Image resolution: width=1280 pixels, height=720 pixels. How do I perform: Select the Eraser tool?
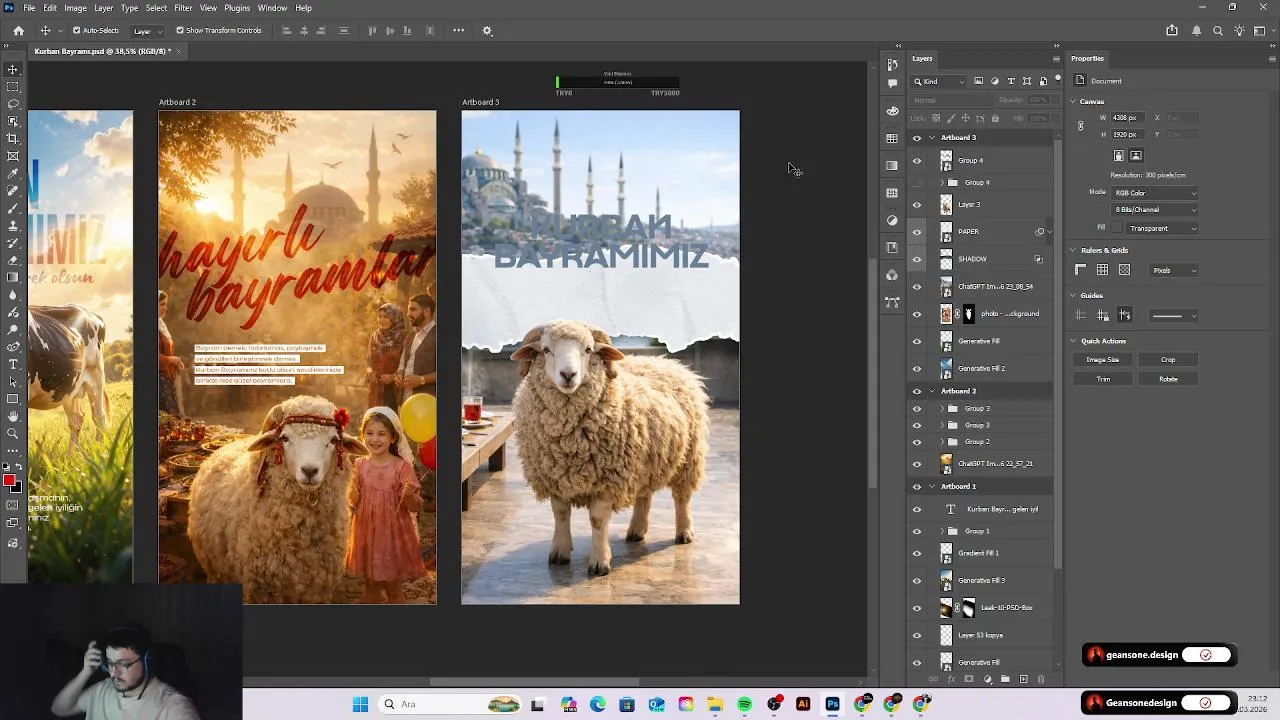coord(13,260)
